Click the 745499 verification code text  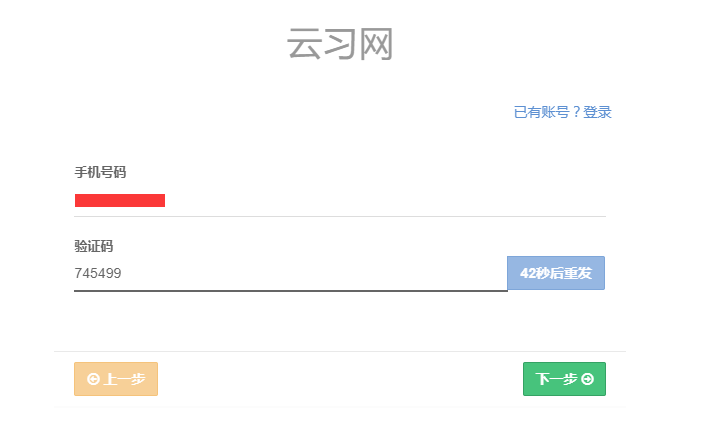click(x=98, y=273)
